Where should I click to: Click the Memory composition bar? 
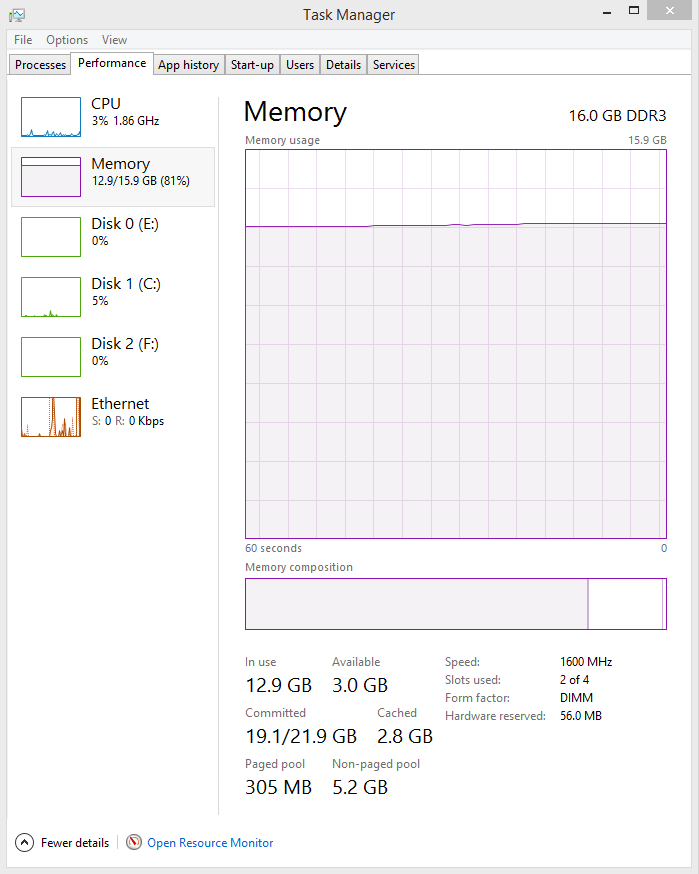click(x=455, y=603)
